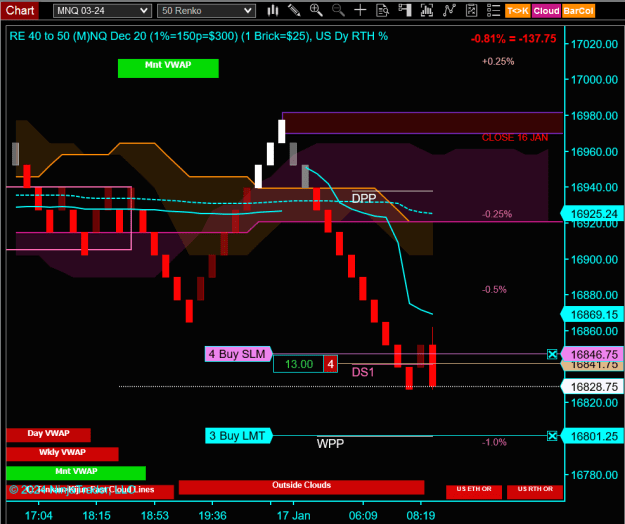Select the 4 Buy SLM order label
This screenshot has height=524, width=625.
click(238, 354)
